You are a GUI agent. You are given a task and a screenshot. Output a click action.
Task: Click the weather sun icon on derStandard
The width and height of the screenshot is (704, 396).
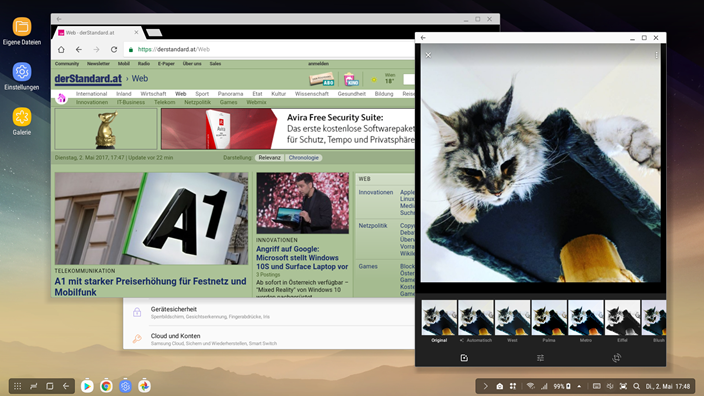374,80
